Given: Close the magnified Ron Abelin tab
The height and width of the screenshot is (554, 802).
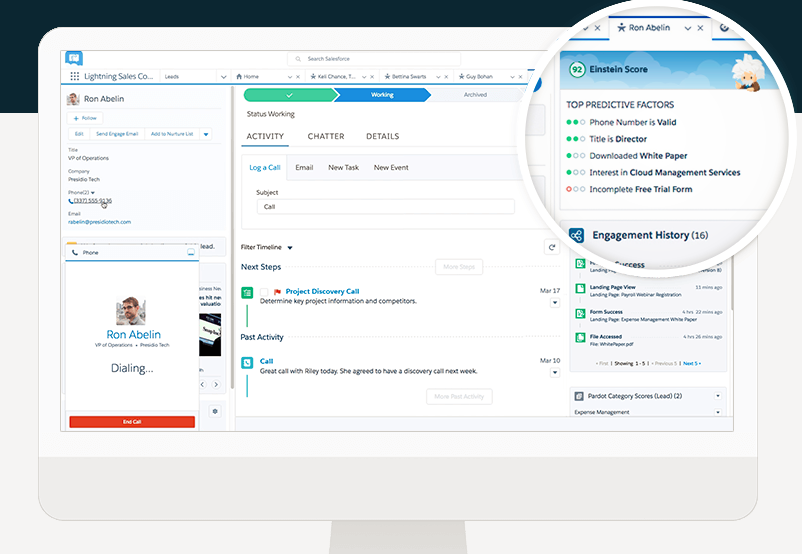Looking at the screenshot, I should [700, 28].
